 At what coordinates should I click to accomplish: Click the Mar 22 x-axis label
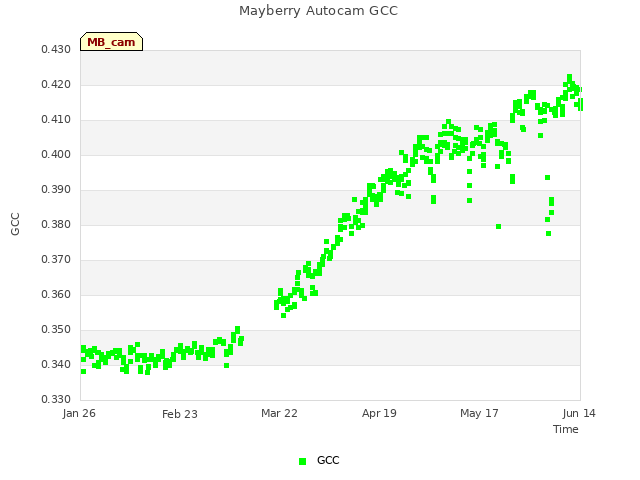[x=279, y=413]
